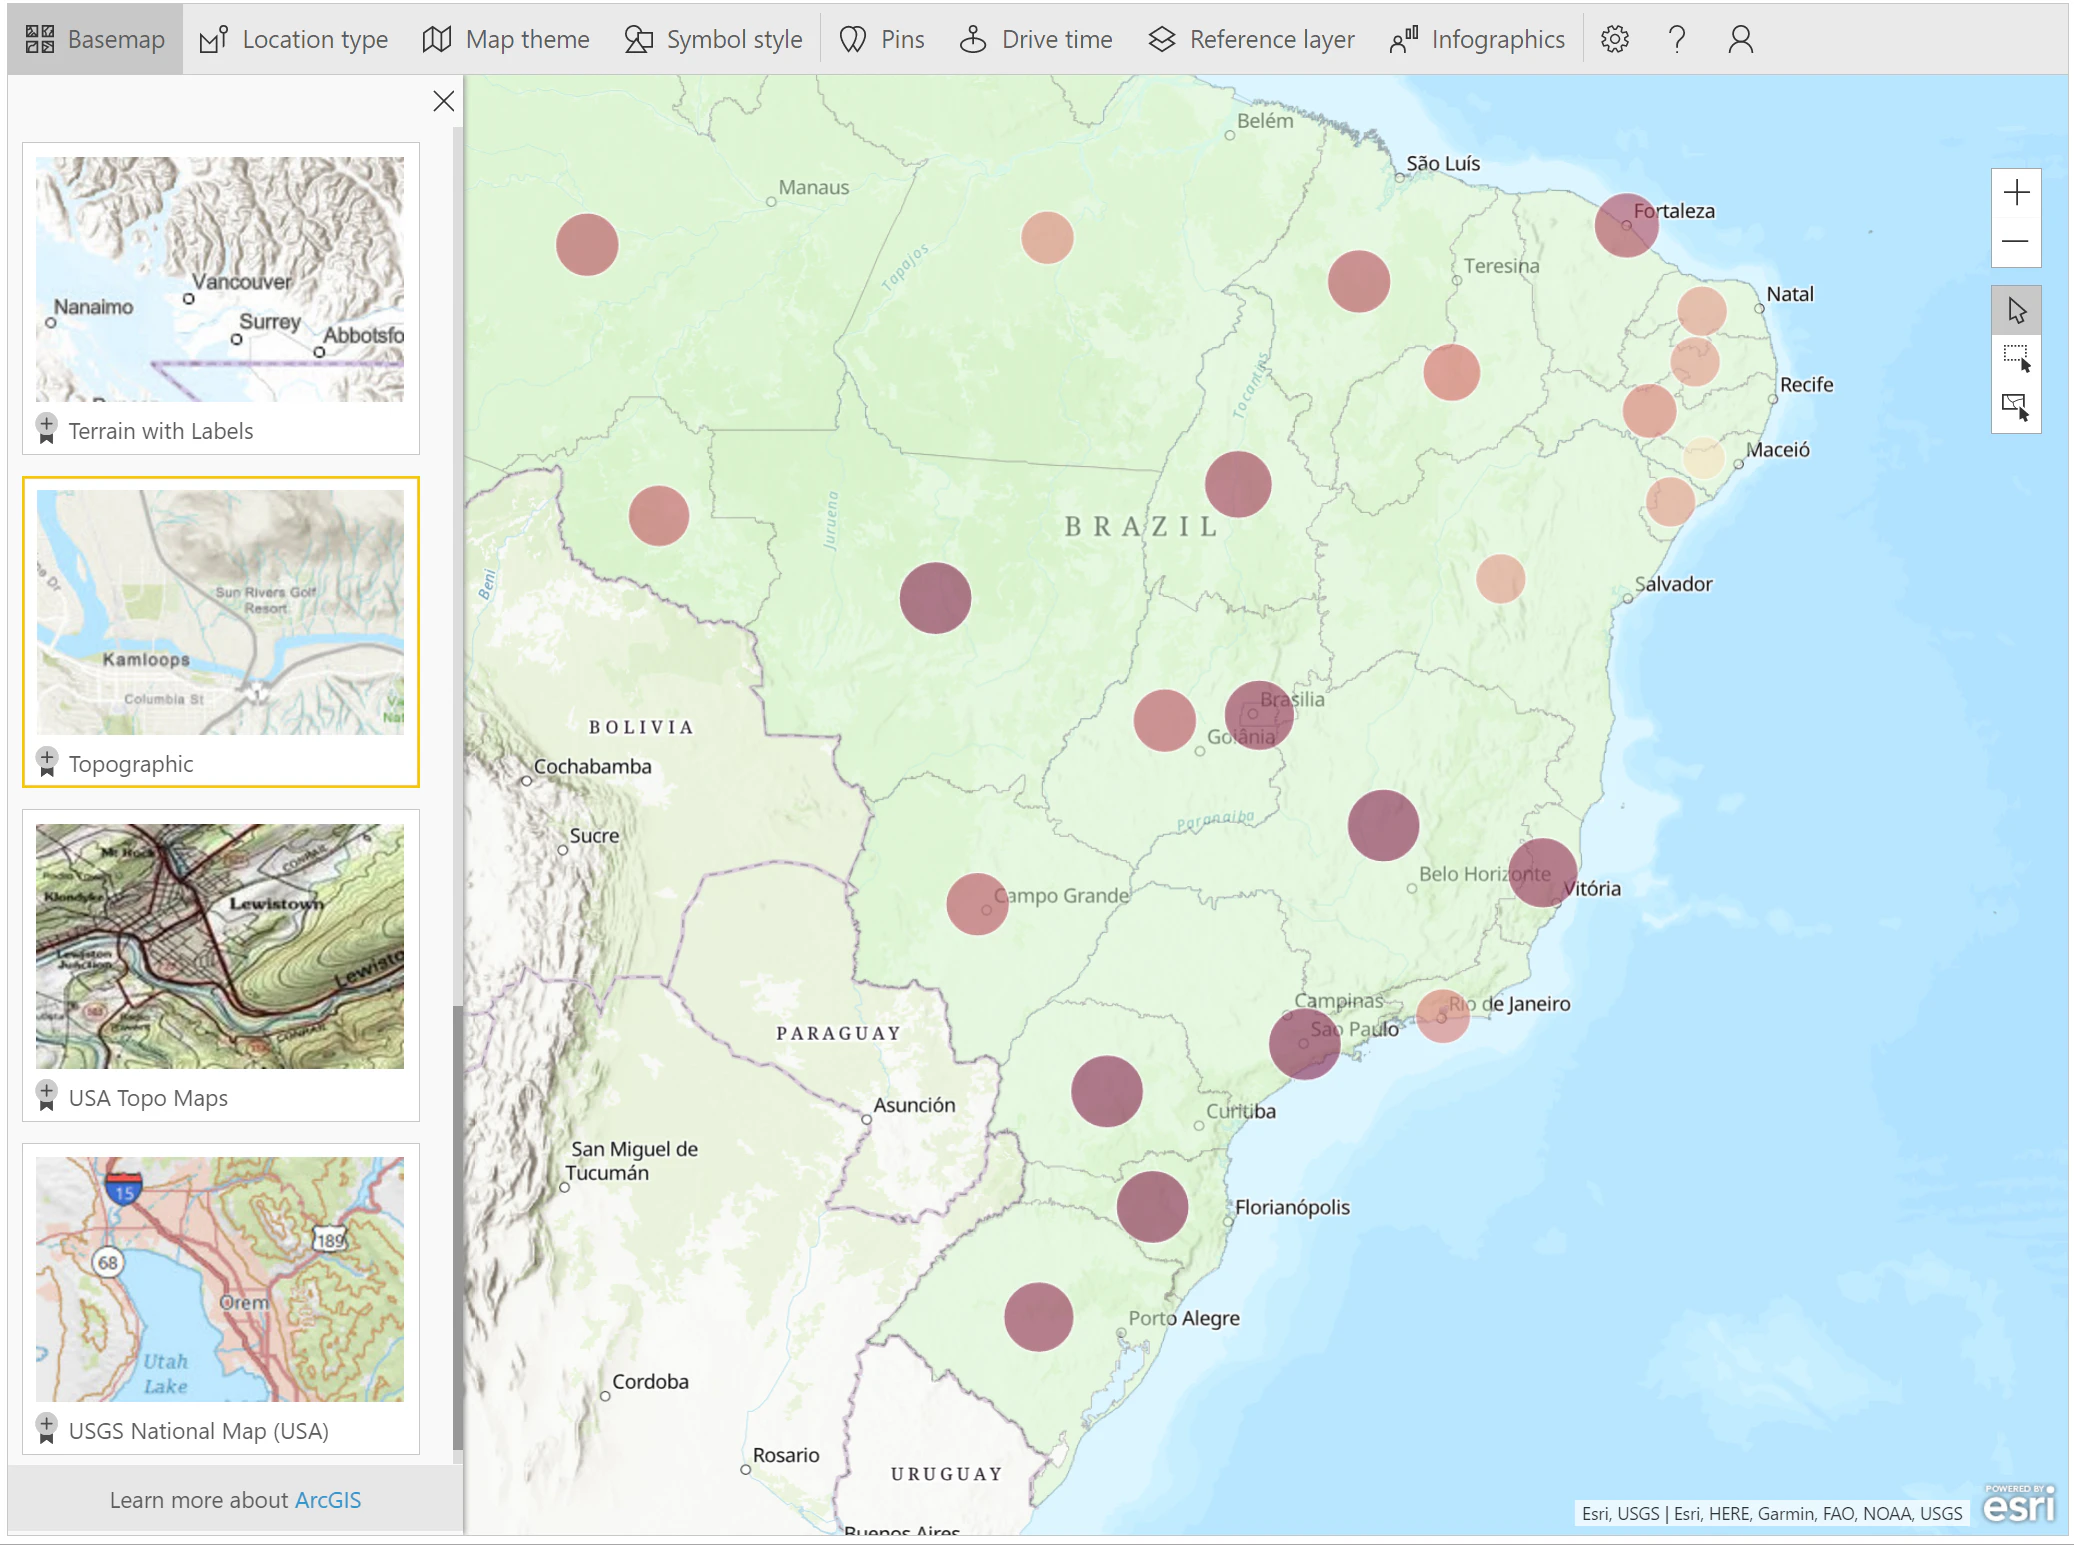Select the Drive time tool
This screenshot has width=2074, height=1546.
pyautogui.click(x=1035, y=39)
